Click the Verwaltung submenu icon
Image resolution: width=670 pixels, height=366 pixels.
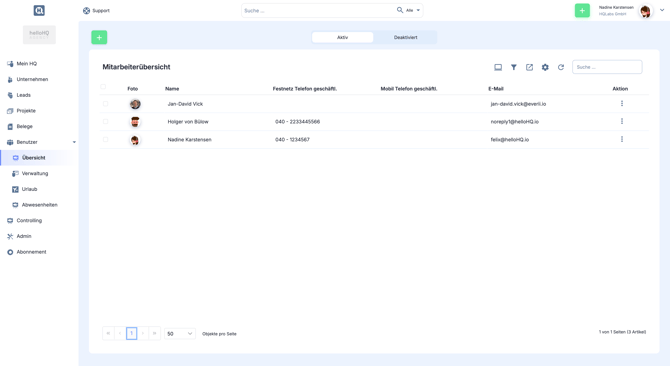(x=15, y=173)
